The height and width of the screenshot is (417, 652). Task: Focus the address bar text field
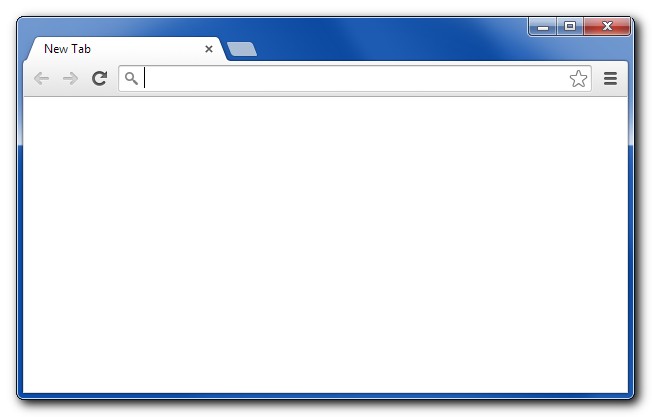(356, 78)
